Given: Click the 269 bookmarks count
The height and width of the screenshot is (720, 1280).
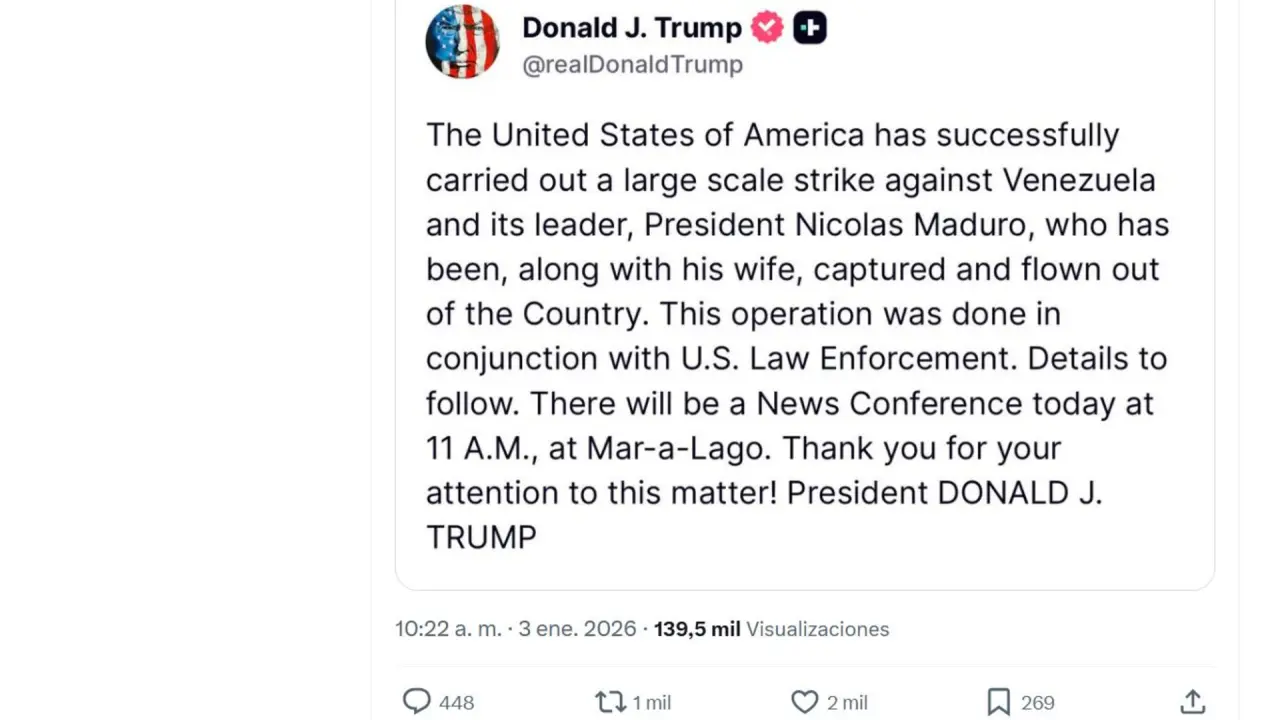Looking at the screenshot, I should pos(1037,703).
